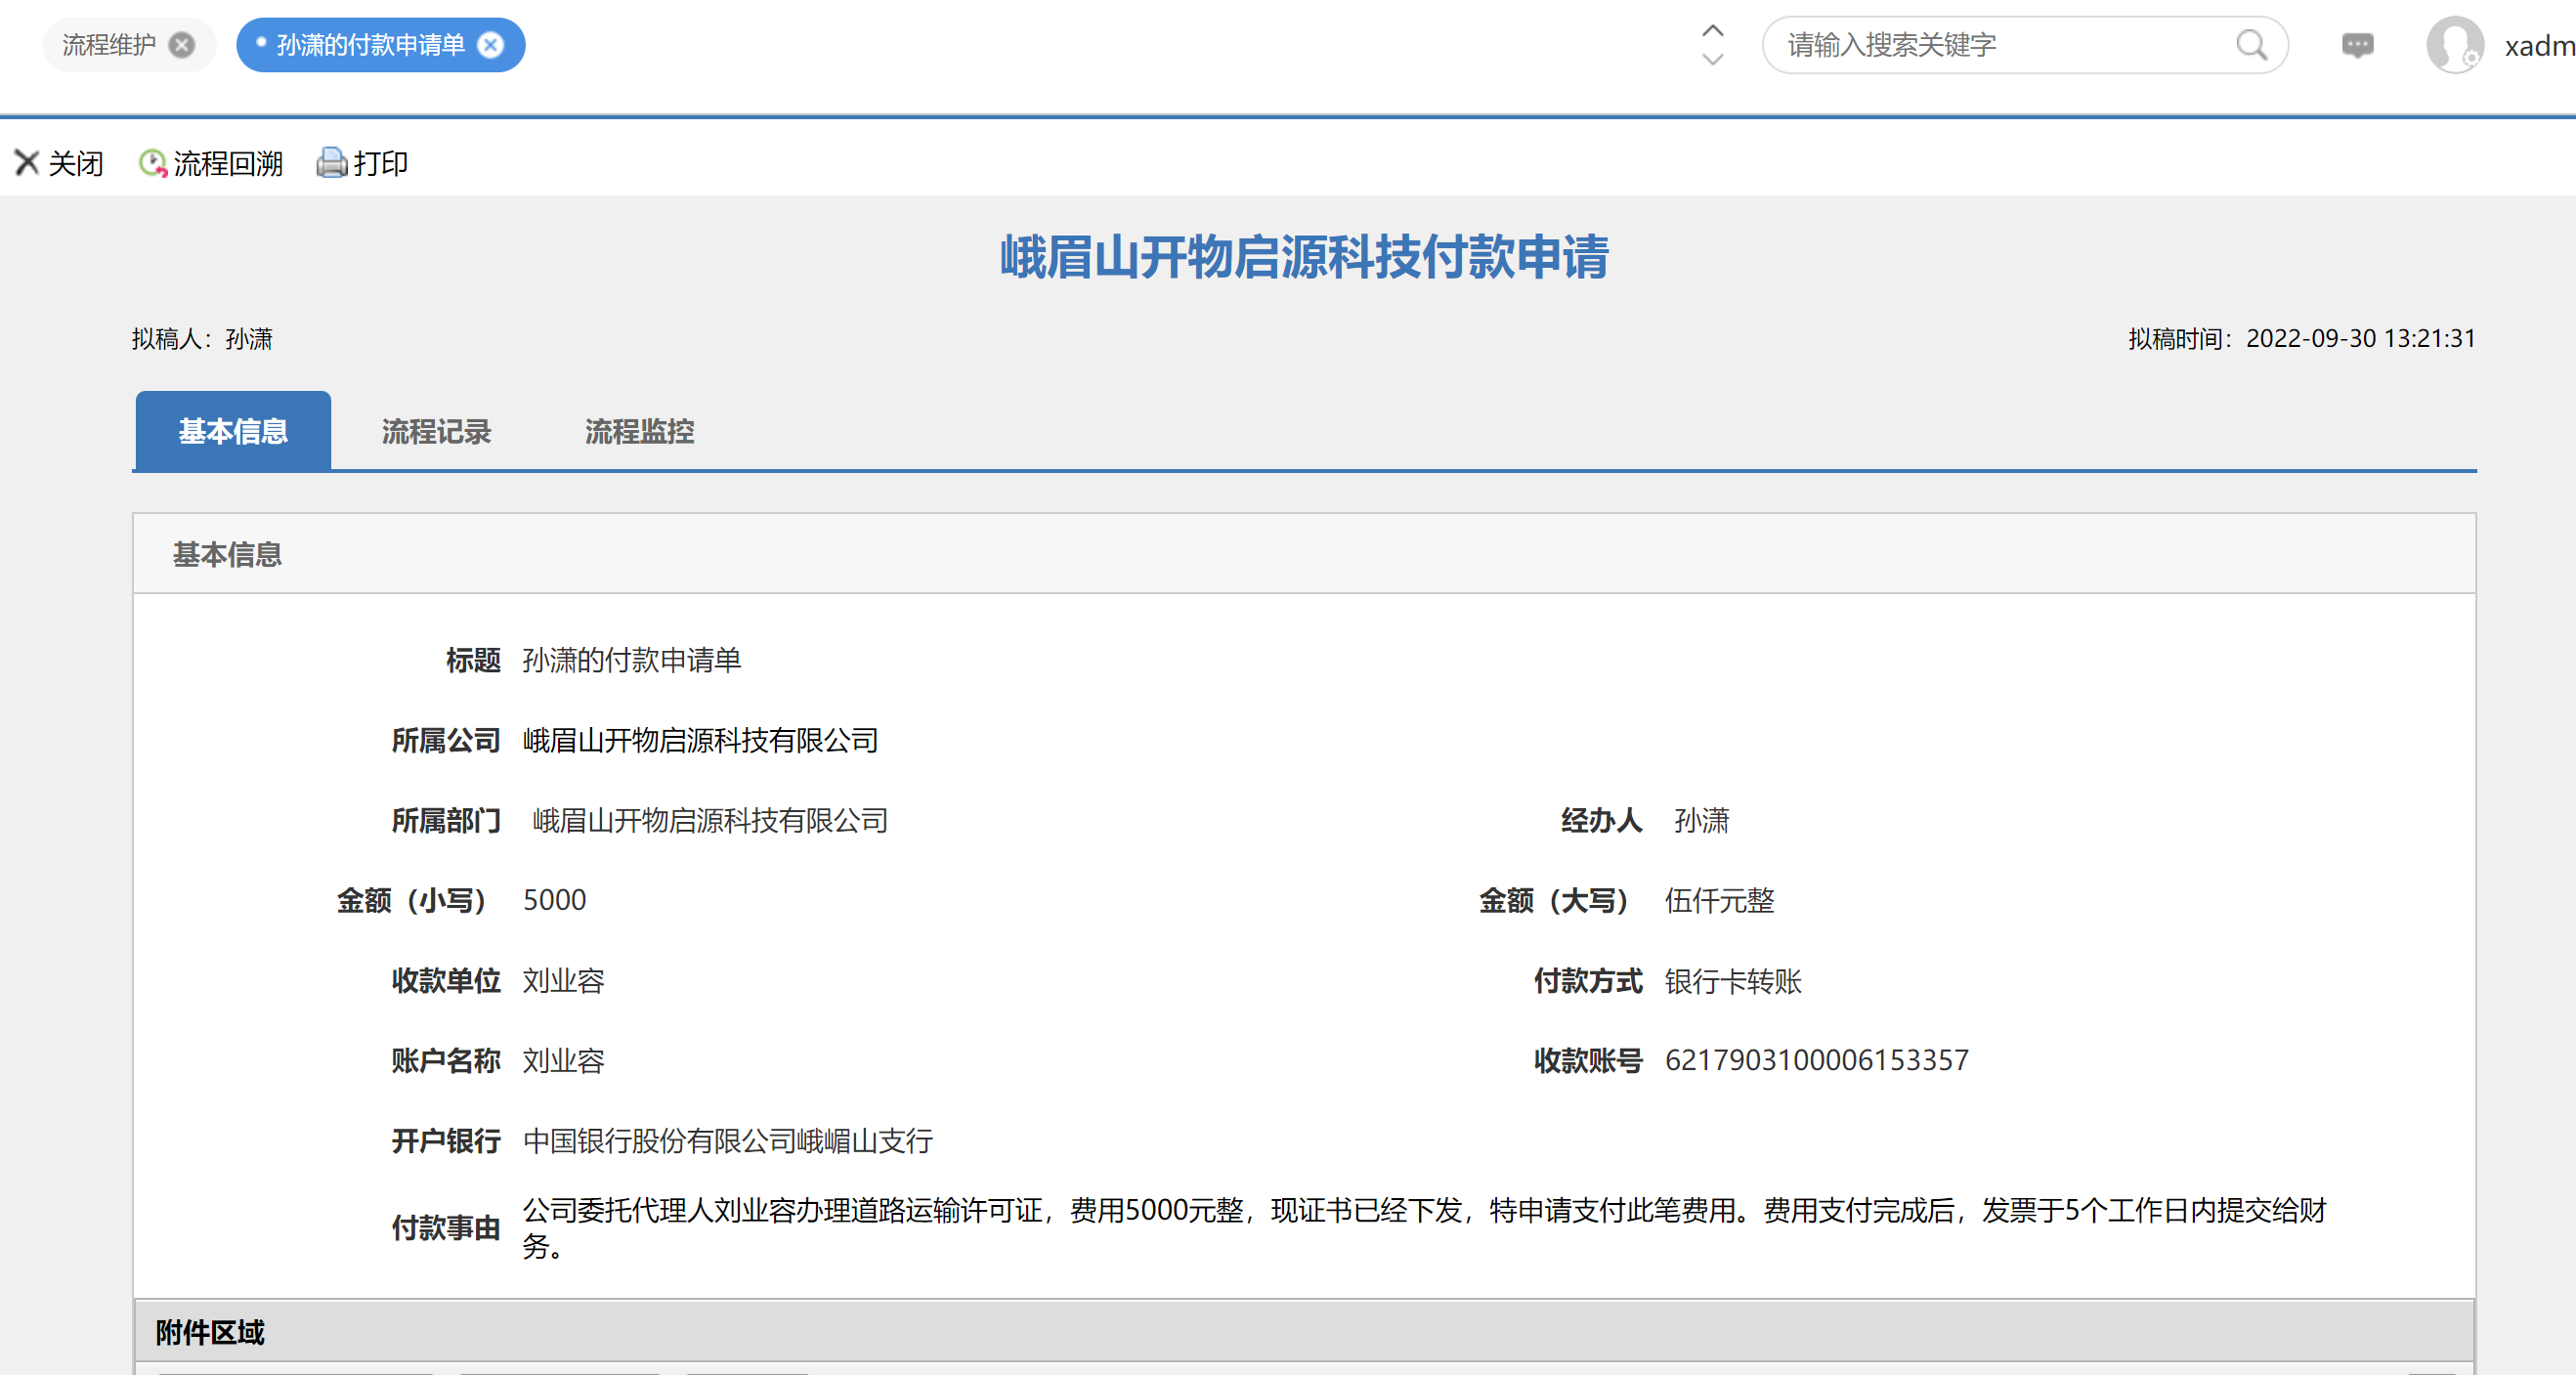Click the 收款账号 number value
This screenshot has height=1375, width=2576.
coord(1816,1060)
